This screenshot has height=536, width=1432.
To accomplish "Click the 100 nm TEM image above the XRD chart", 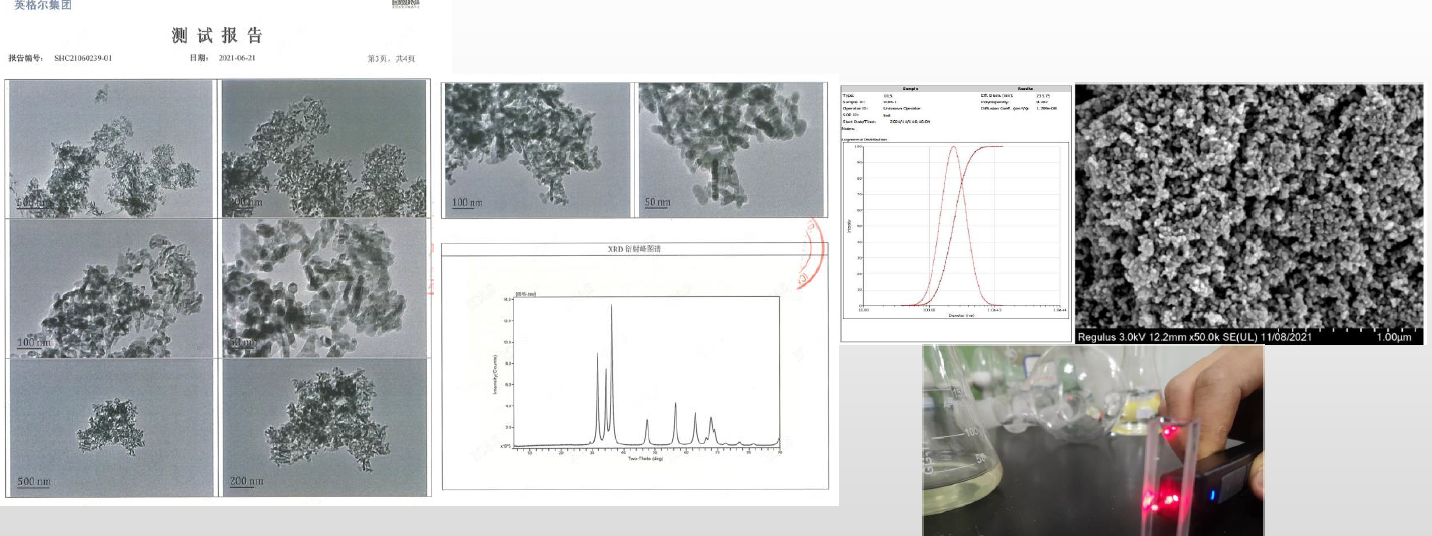I will [x=537, y=149].
